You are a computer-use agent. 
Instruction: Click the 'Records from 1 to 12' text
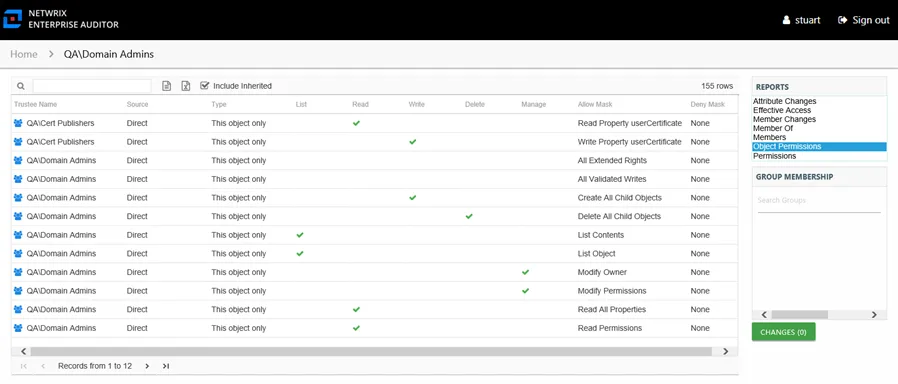click(x=94, y=366)
